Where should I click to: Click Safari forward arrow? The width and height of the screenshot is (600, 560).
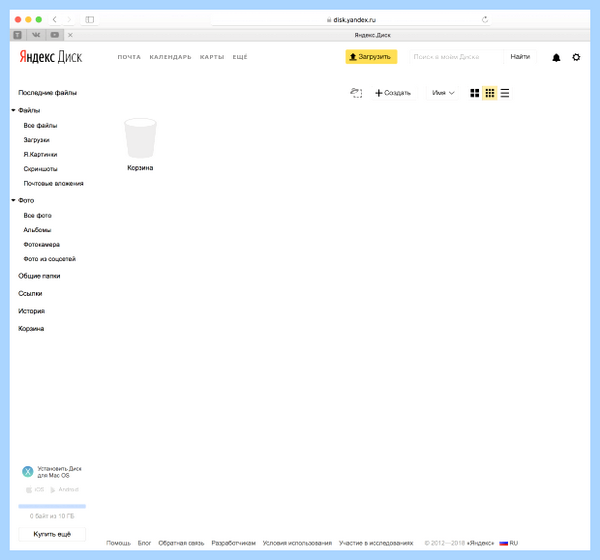[x=69, y=20]
